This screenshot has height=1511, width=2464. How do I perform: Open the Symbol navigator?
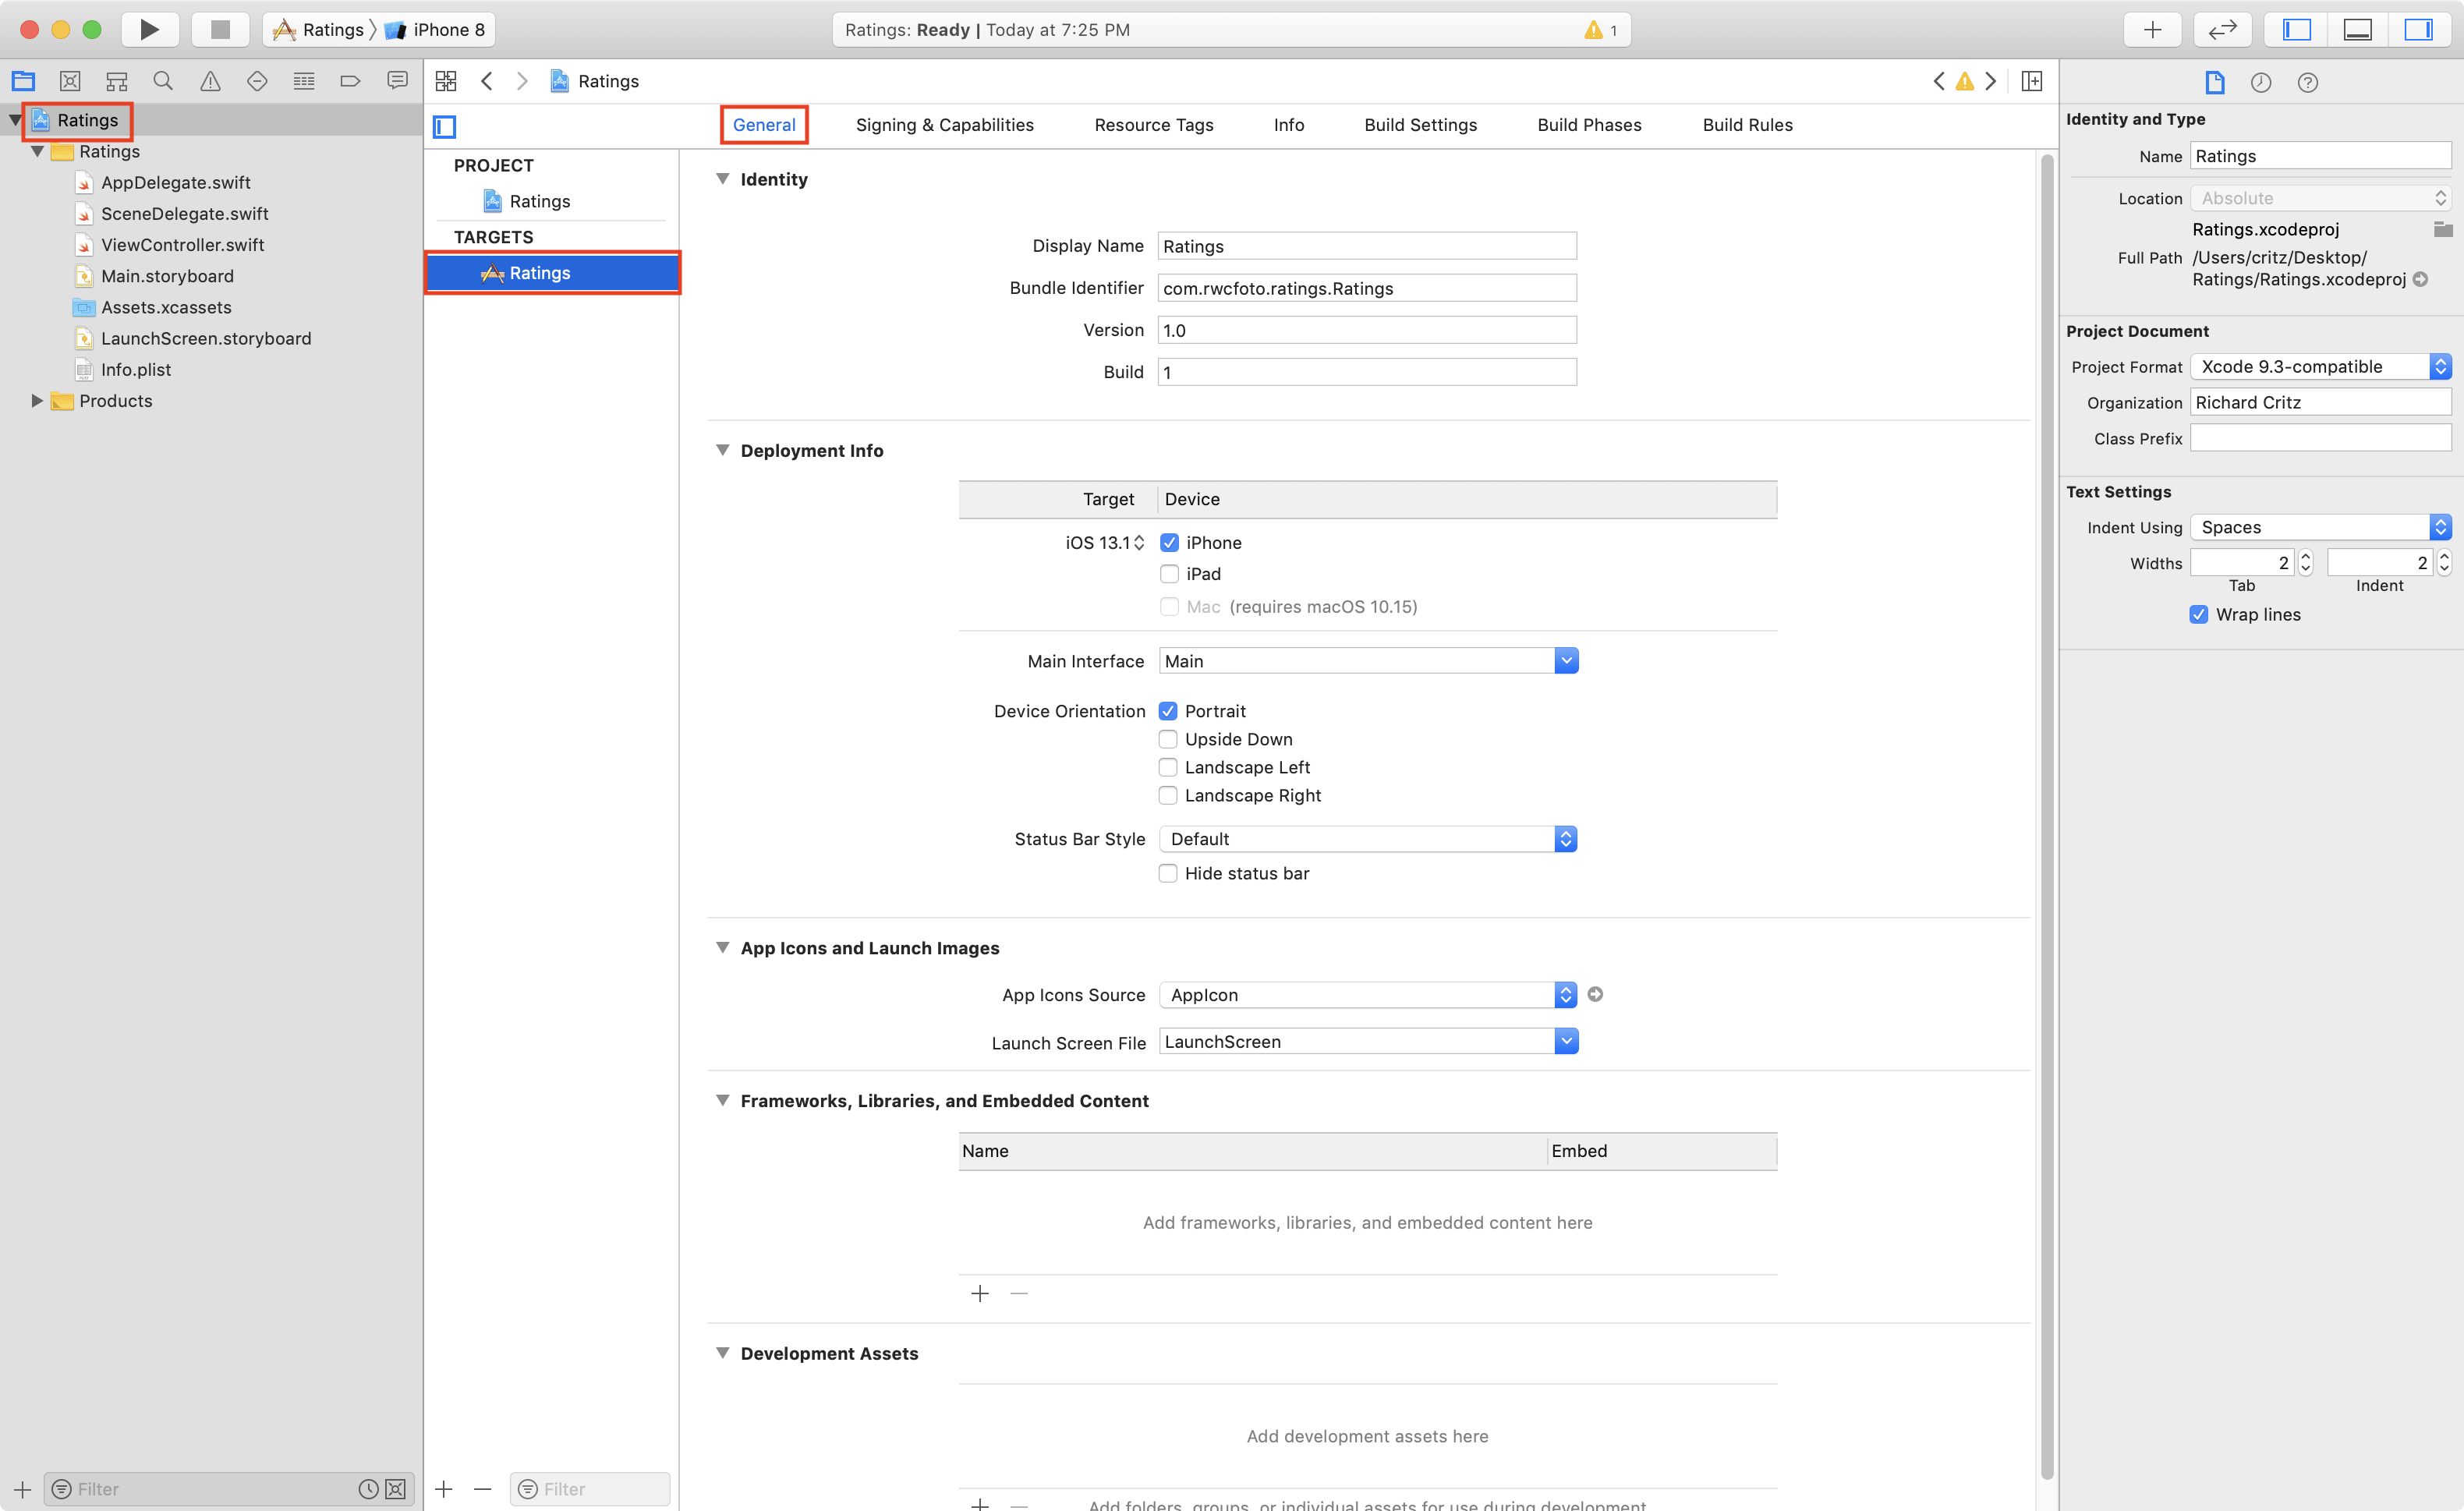pos(117,81)
